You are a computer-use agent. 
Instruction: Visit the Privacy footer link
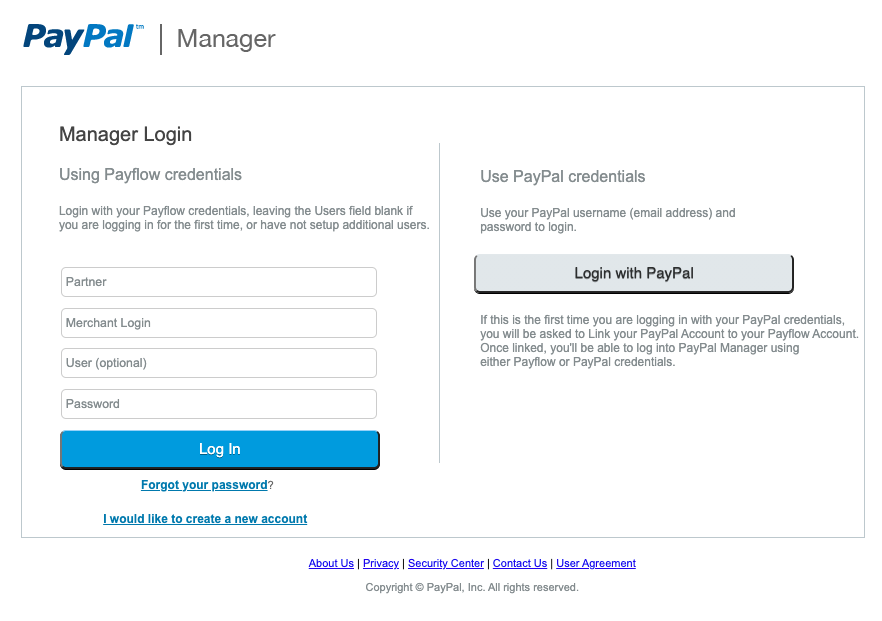click(381, 563)
